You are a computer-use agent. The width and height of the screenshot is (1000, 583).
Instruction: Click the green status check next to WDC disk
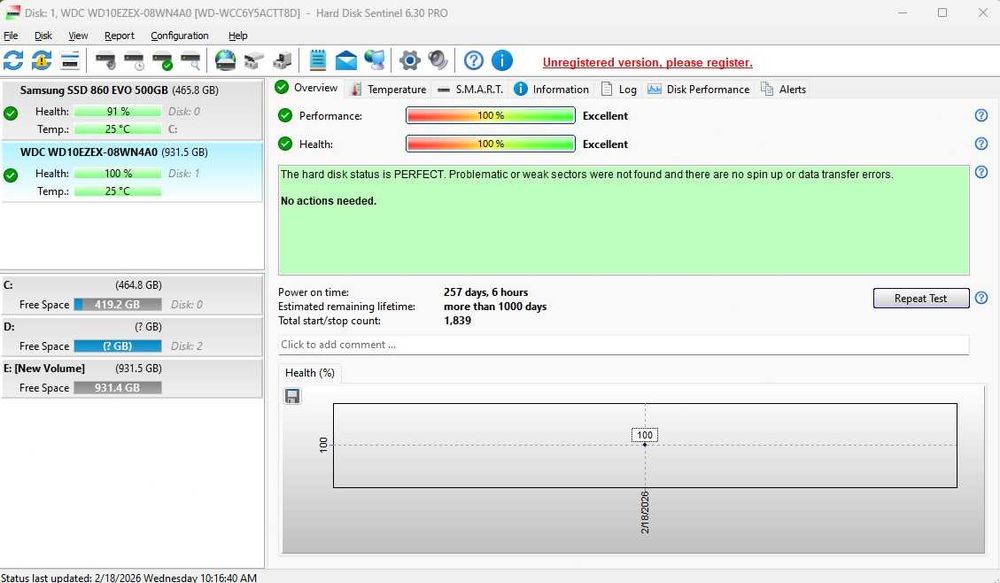[11, 175]
